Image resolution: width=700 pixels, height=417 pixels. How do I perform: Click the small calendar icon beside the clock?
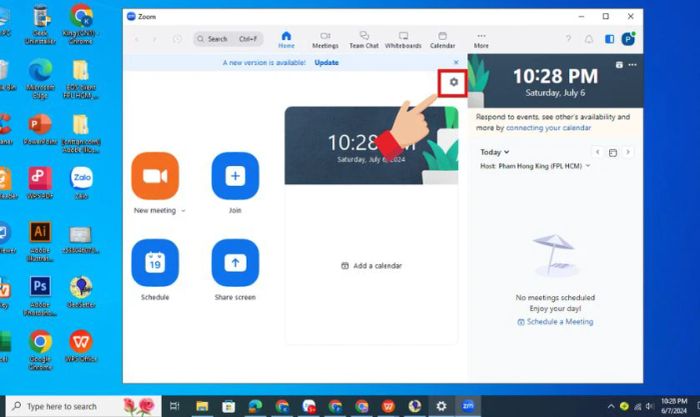(x=619, y=65)
